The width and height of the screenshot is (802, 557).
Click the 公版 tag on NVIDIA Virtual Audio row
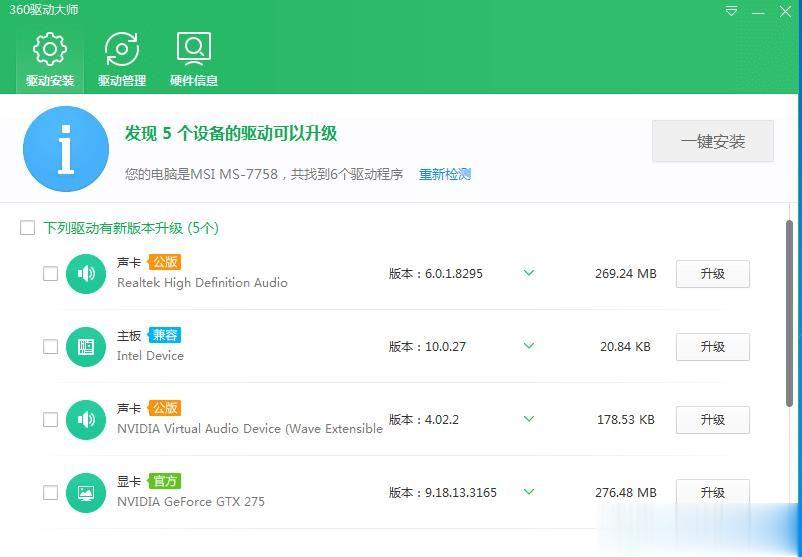[165, 408]
